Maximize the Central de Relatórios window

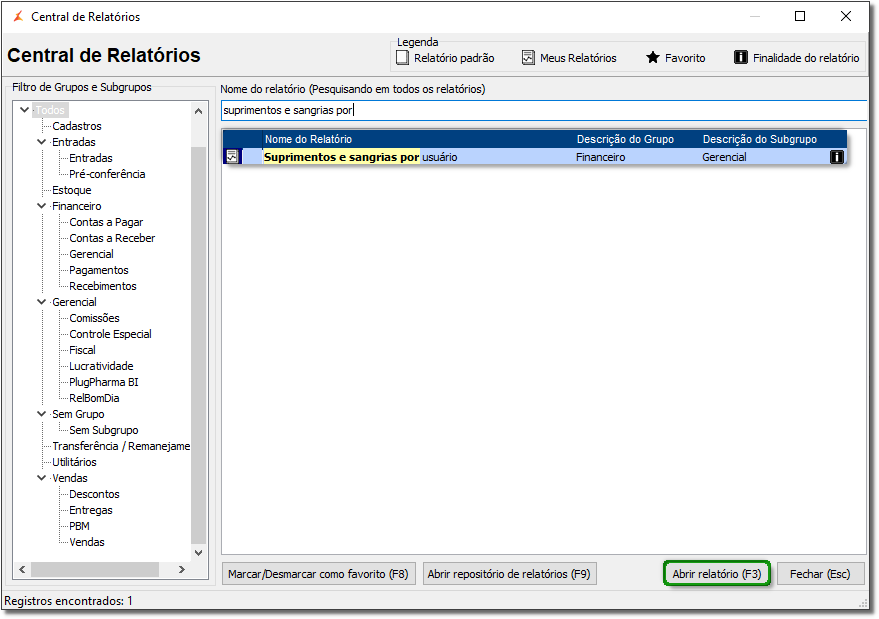(800, 16)
